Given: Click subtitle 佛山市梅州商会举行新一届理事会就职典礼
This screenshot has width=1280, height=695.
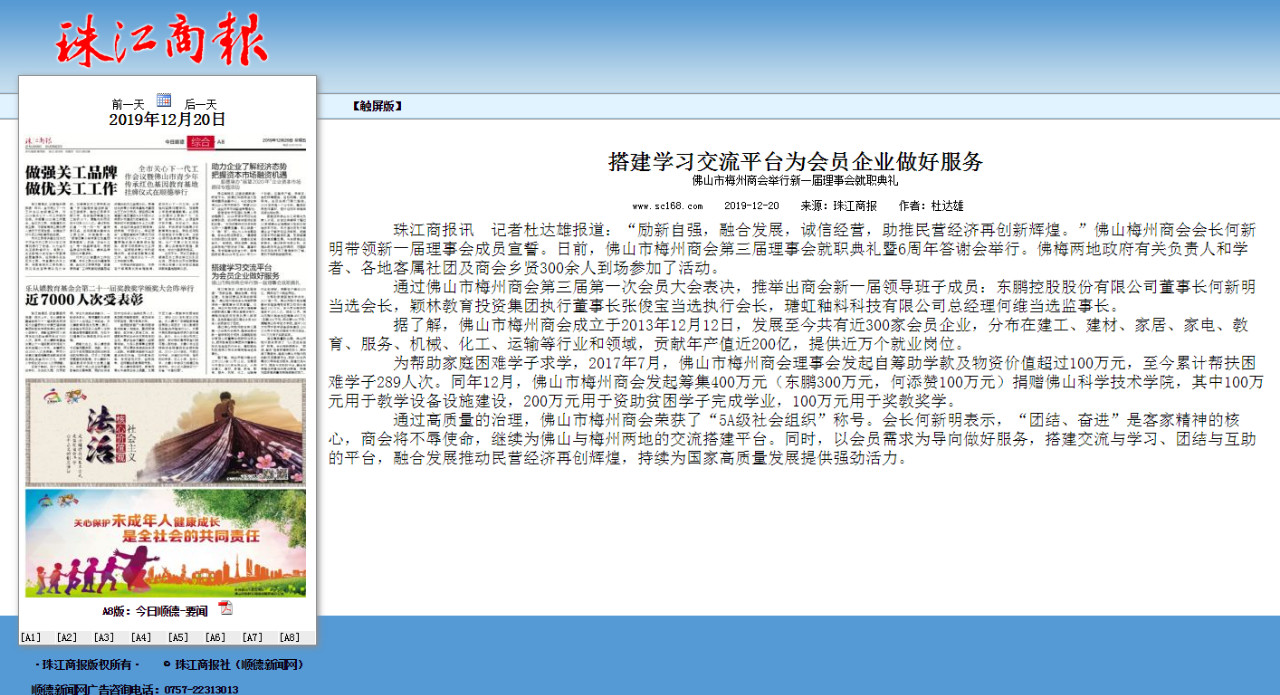Looking at the screenshot, I should pos(795,181).
